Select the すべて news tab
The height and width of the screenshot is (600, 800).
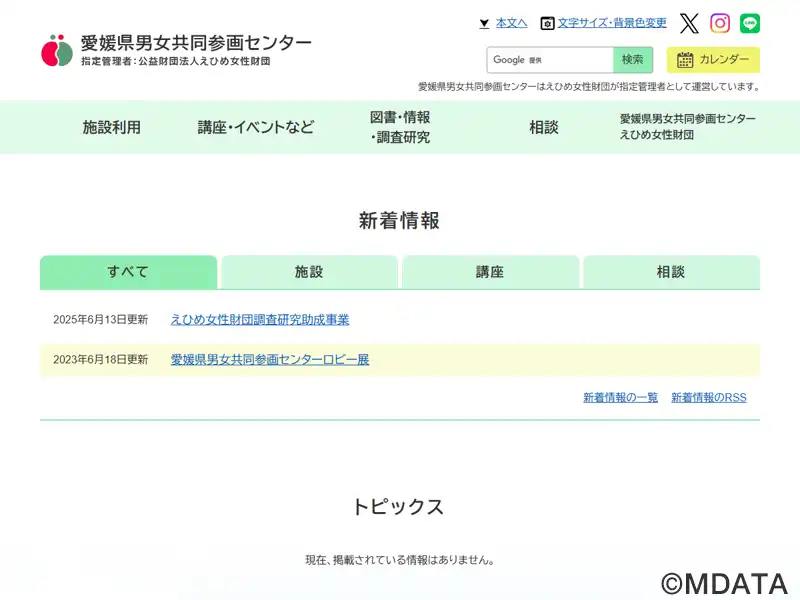pyautogui.click(x=129, y=272)
